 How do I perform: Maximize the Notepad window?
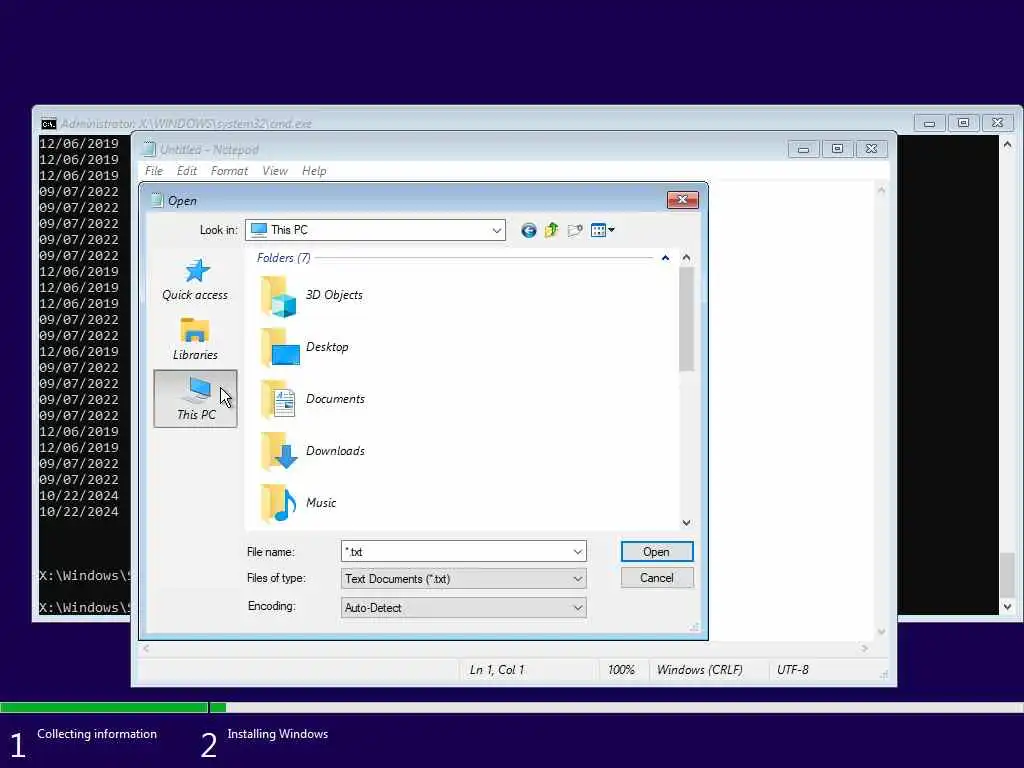tap(837, 149)
